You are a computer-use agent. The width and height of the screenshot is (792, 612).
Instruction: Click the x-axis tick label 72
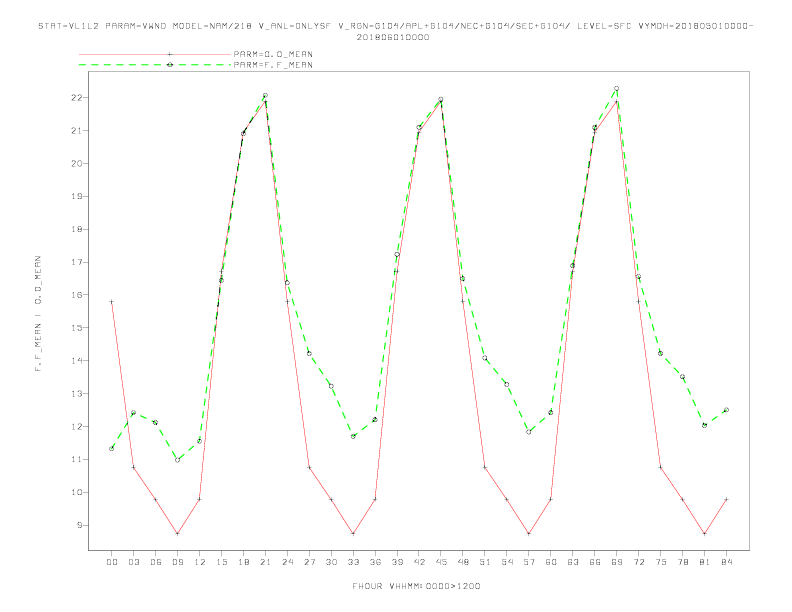(638, 562)
